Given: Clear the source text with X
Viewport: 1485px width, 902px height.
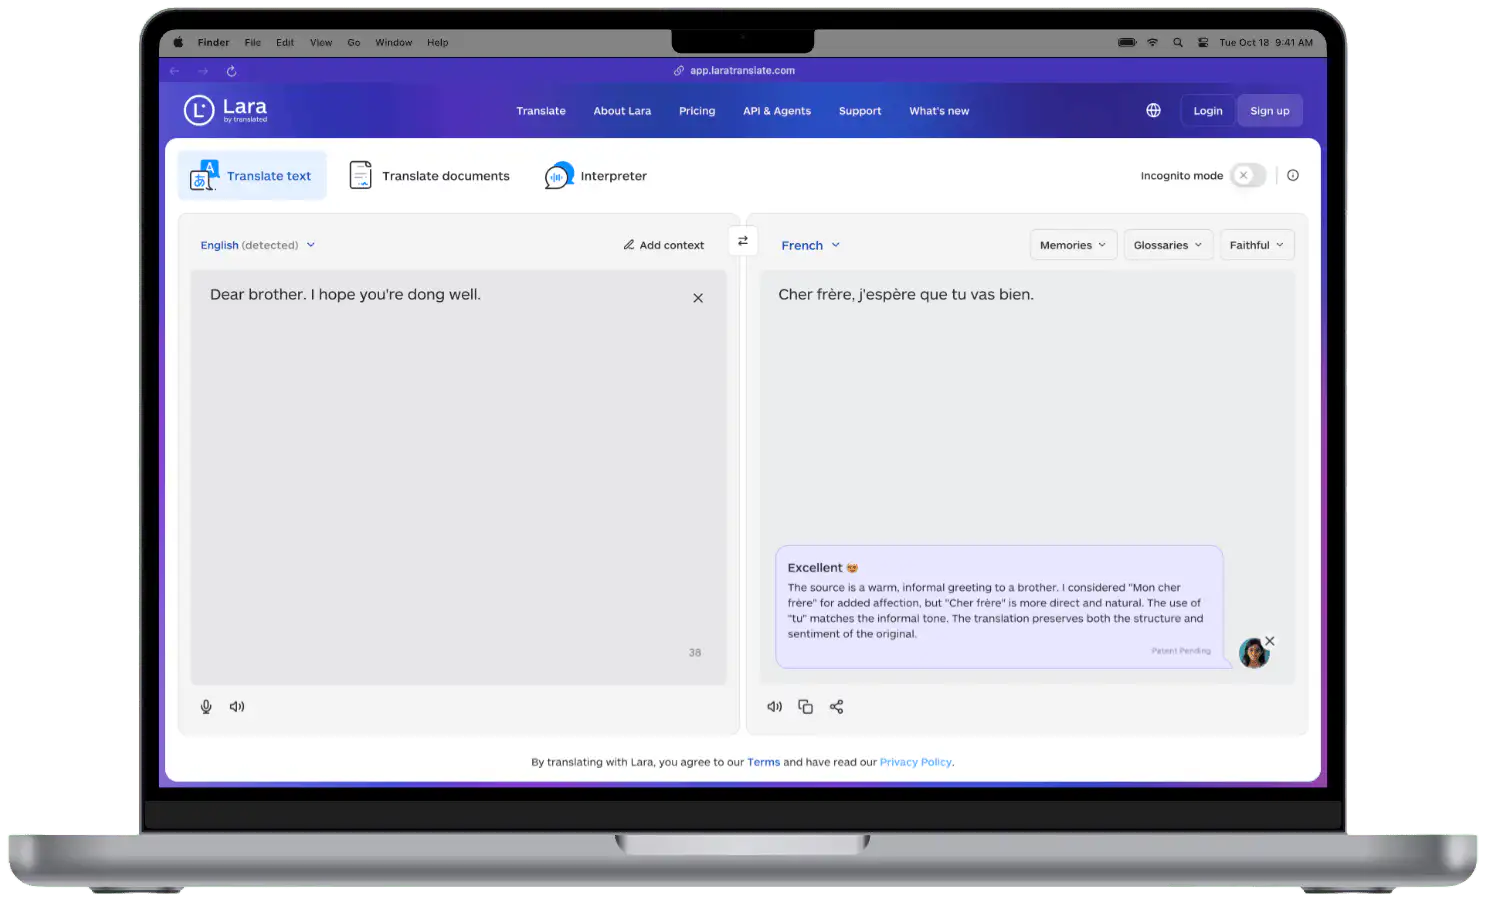Looking at the screenshot, I should [x=698, y=298].
